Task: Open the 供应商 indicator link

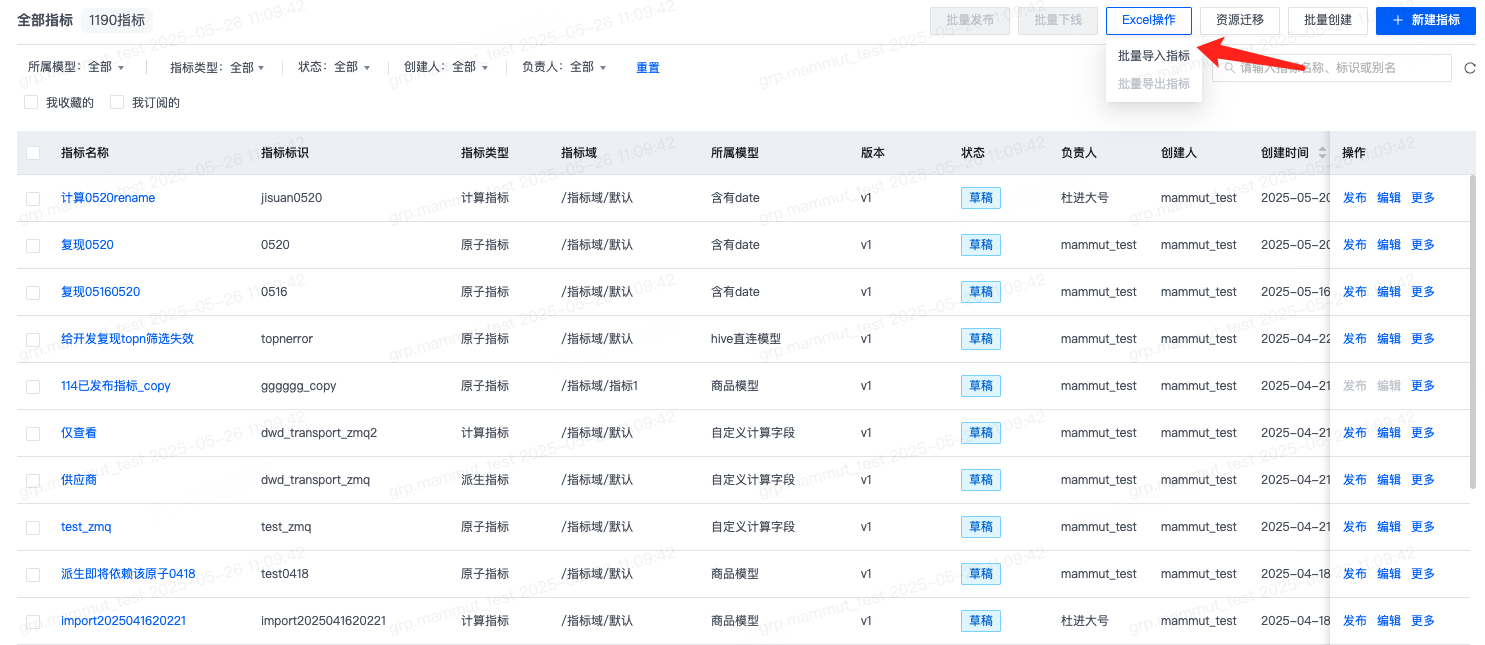Action: [79, 480]
